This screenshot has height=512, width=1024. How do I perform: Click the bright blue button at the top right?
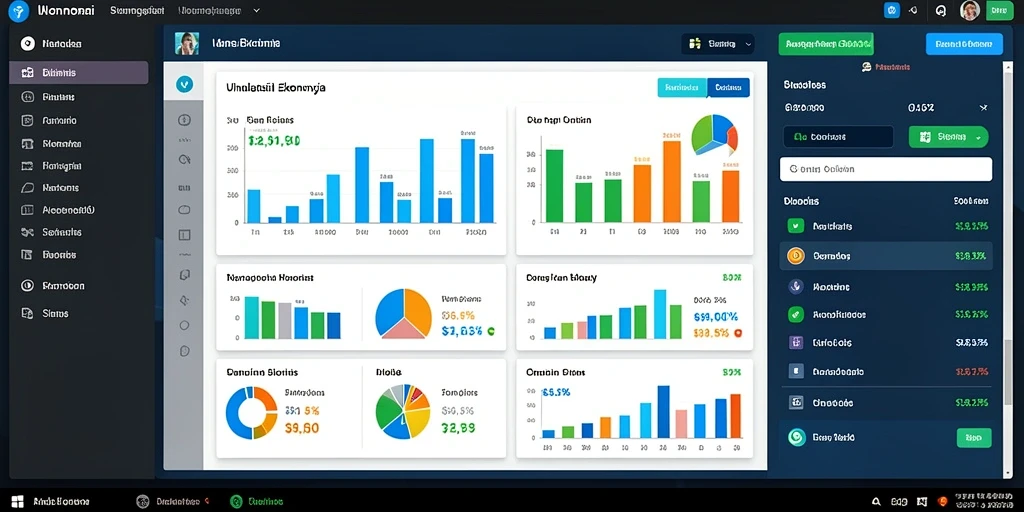964,44
